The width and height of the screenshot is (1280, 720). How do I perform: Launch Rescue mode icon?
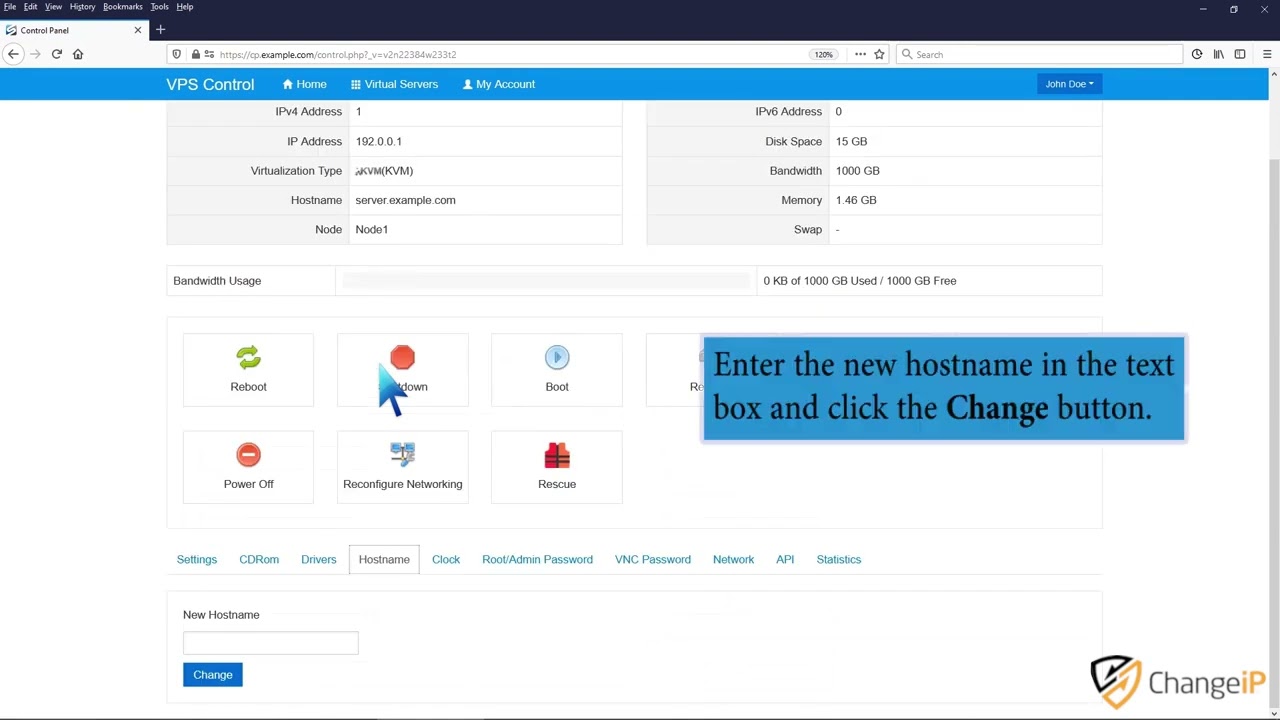click(557, 455)
